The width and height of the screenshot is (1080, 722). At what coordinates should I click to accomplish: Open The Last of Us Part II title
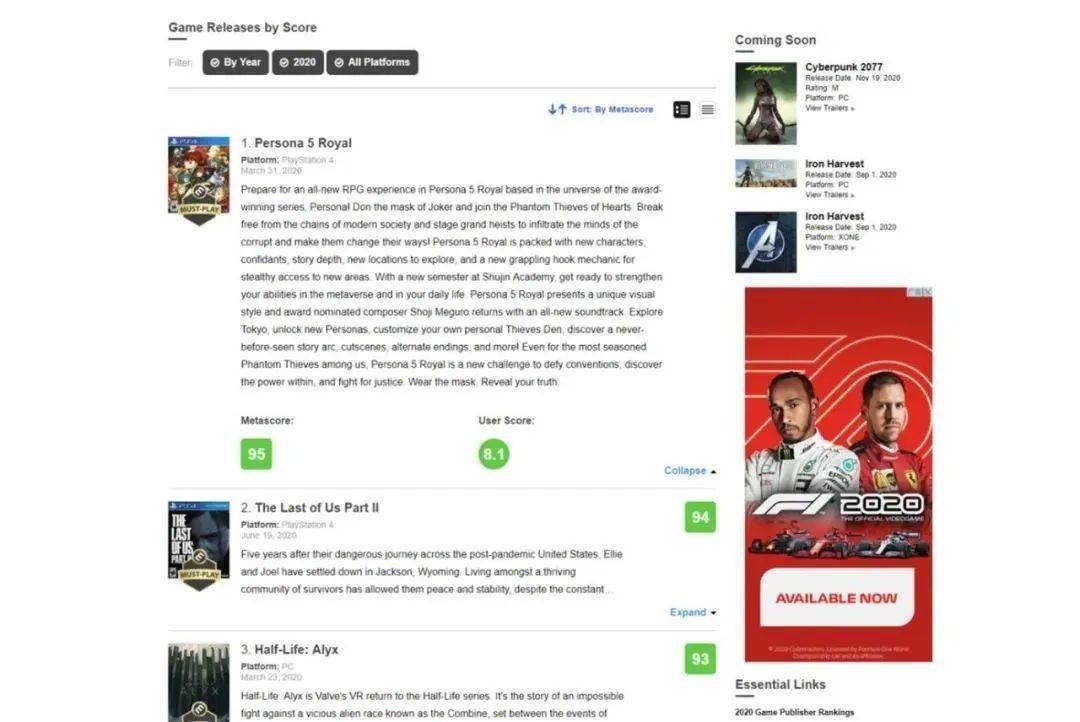coord(317,508)
